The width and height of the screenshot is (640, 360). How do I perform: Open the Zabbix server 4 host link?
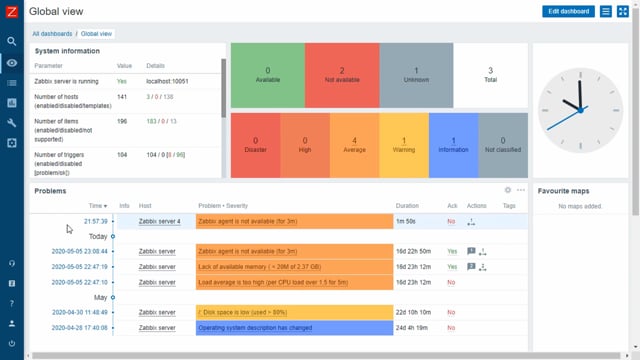click(159, 221)
